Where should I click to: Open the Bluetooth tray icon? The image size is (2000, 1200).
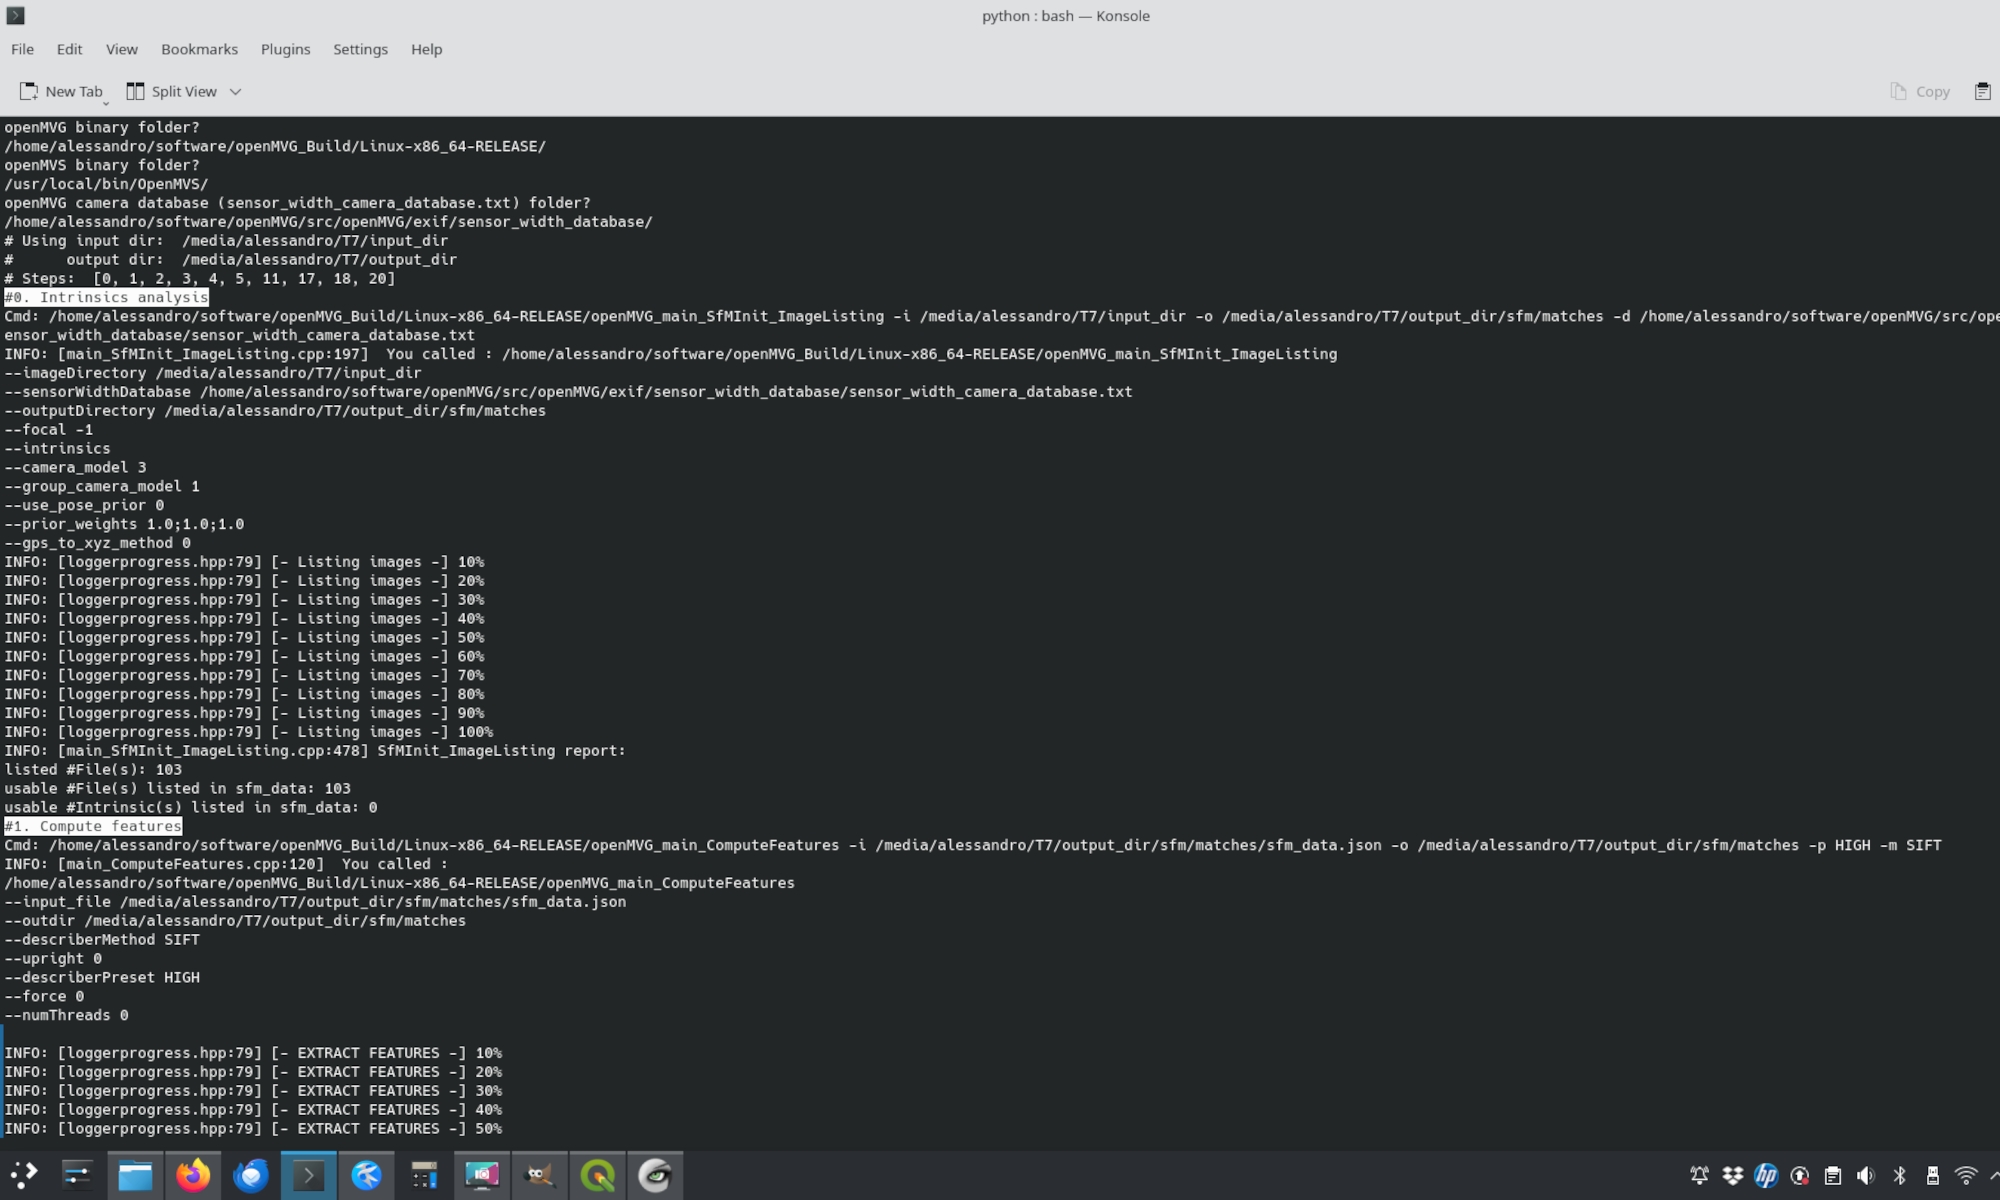point(1900,1175)
